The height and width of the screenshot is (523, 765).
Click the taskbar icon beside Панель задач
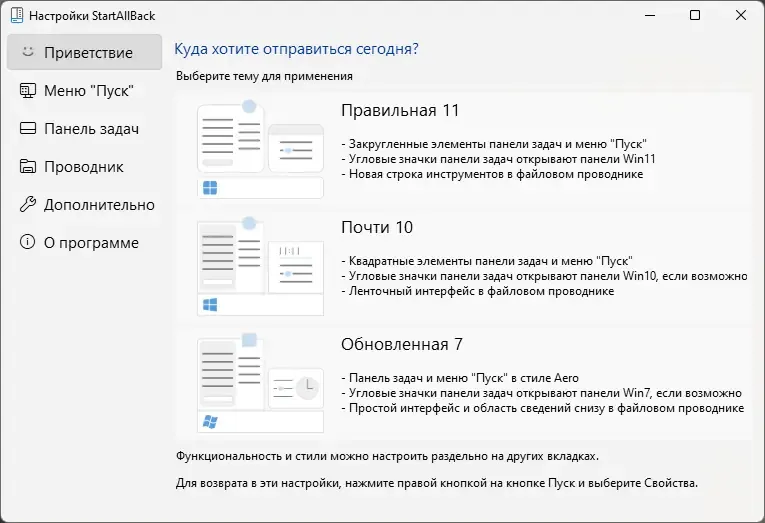pos(28,128)
